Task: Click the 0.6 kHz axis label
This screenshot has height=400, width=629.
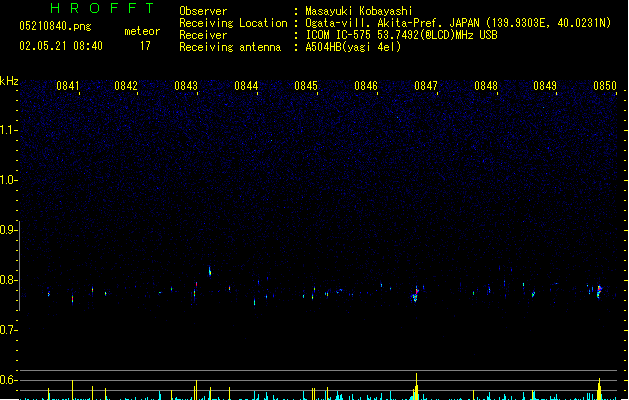Action: (8, 380)
